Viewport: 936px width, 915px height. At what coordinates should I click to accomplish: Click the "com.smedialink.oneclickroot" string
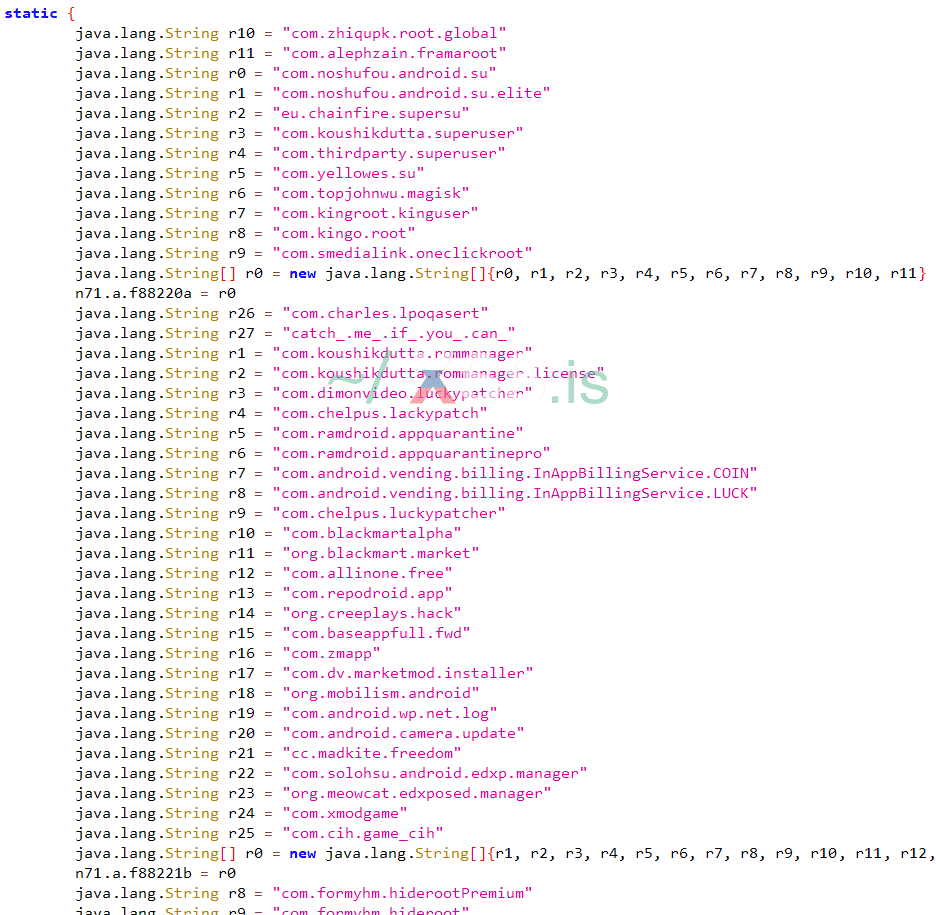pos(402,254)
